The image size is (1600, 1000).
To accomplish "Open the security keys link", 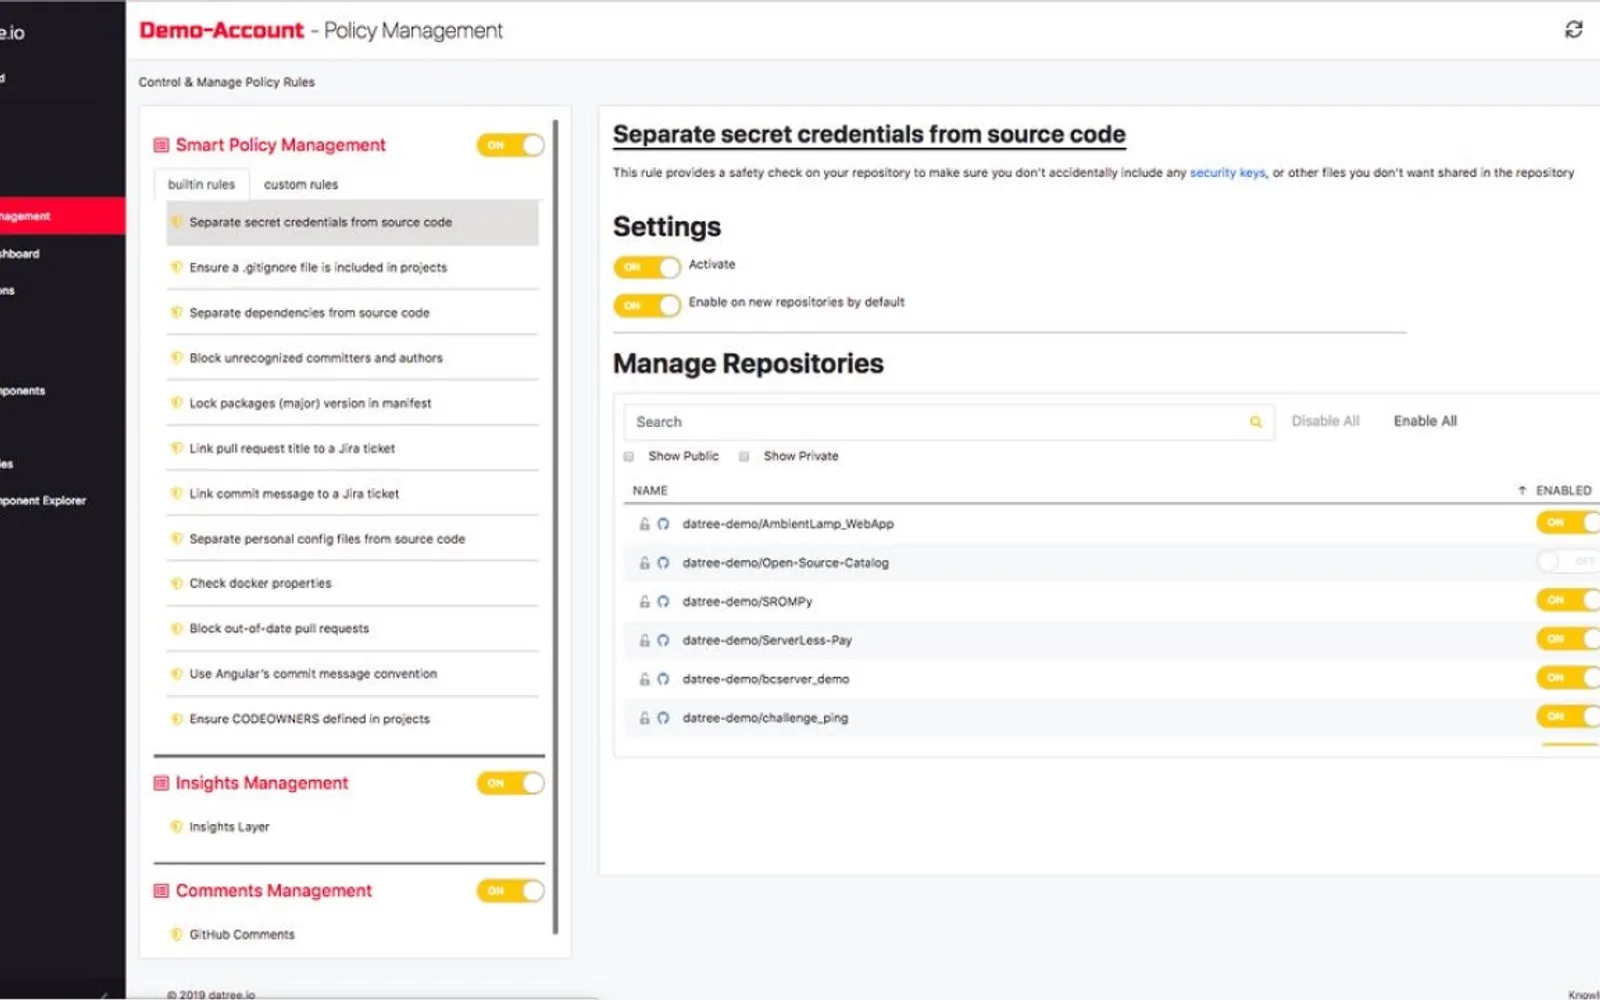I will (x=1228, y=173).
